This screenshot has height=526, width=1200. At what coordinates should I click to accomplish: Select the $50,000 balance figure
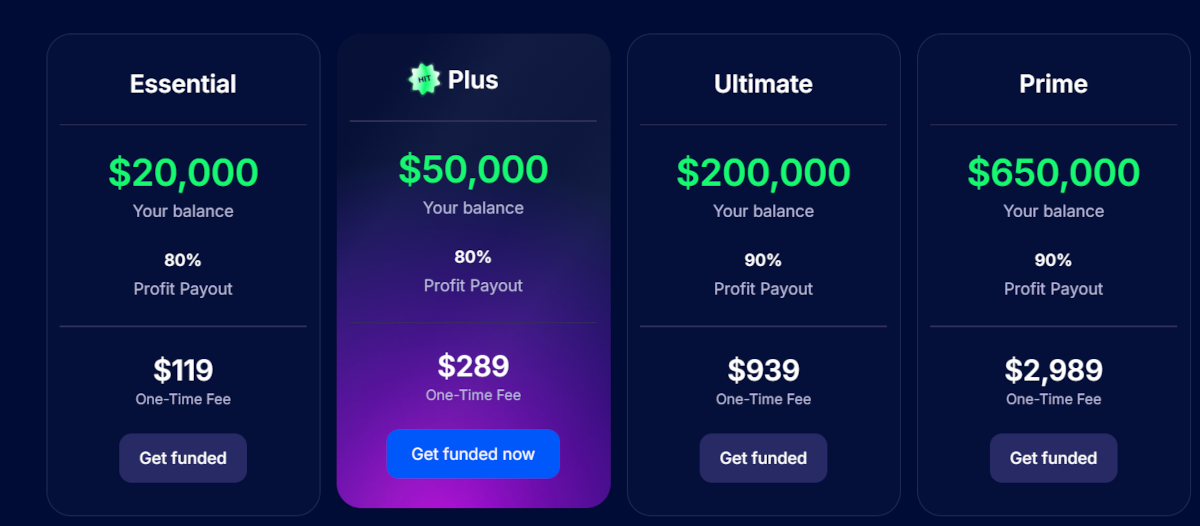pyautogui.click(x=473, y=169)
